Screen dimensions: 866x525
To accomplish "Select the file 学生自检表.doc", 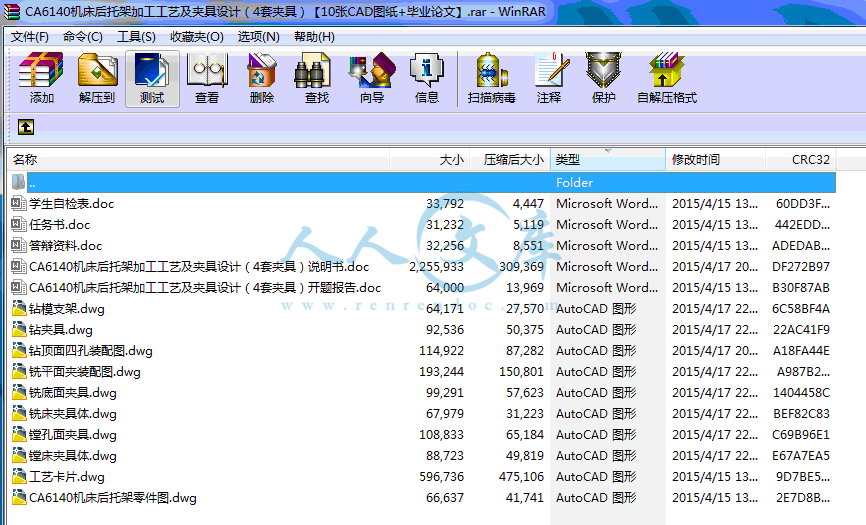I will coord(71,204).
